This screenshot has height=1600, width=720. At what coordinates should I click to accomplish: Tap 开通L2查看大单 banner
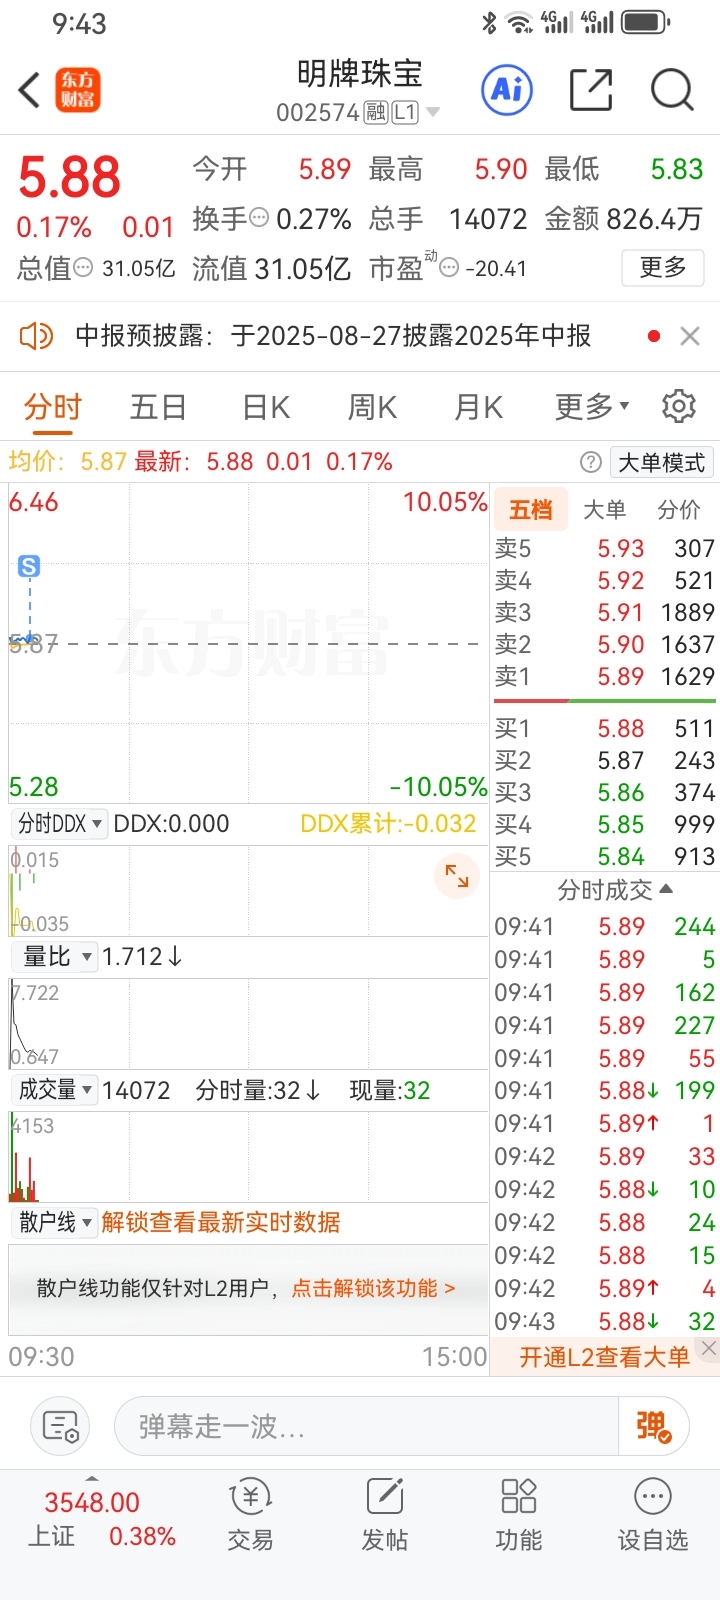pyautogui.click(x=604, y=1357)
